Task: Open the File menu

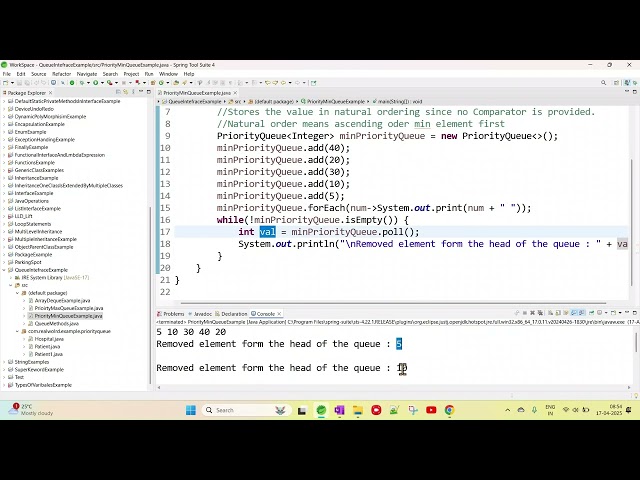Action: (7, 74)
